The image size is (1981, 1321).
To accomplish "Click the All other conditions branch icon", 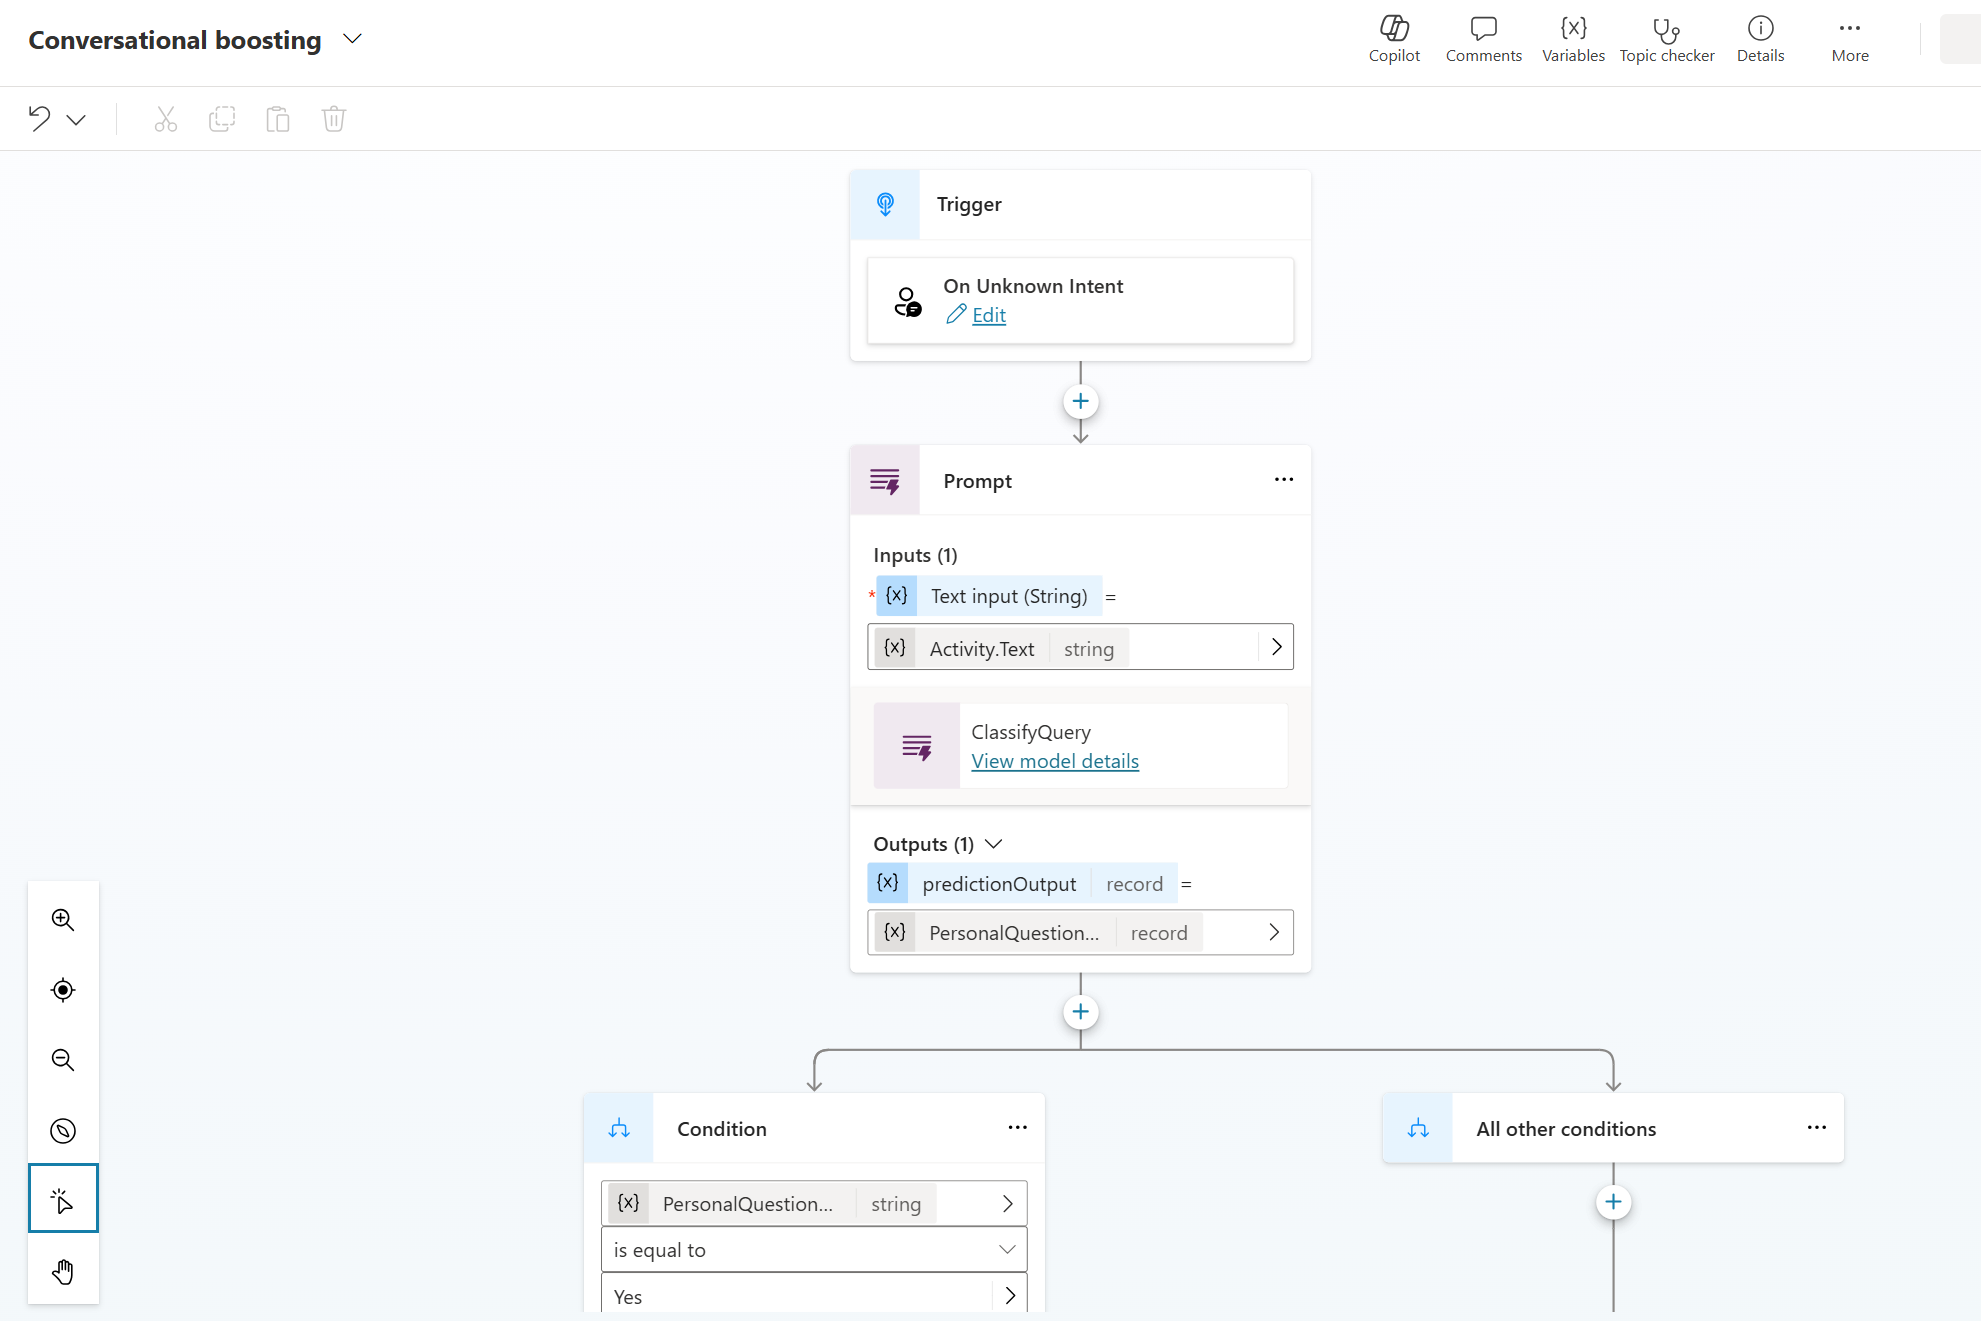I will (x=1418, y=1128).
